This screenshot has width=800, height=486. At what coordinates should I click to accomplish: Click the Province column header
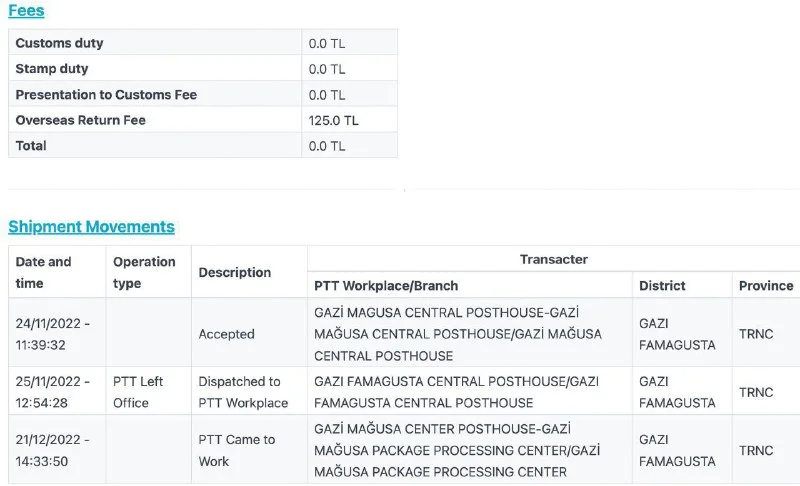pos(766,285)
